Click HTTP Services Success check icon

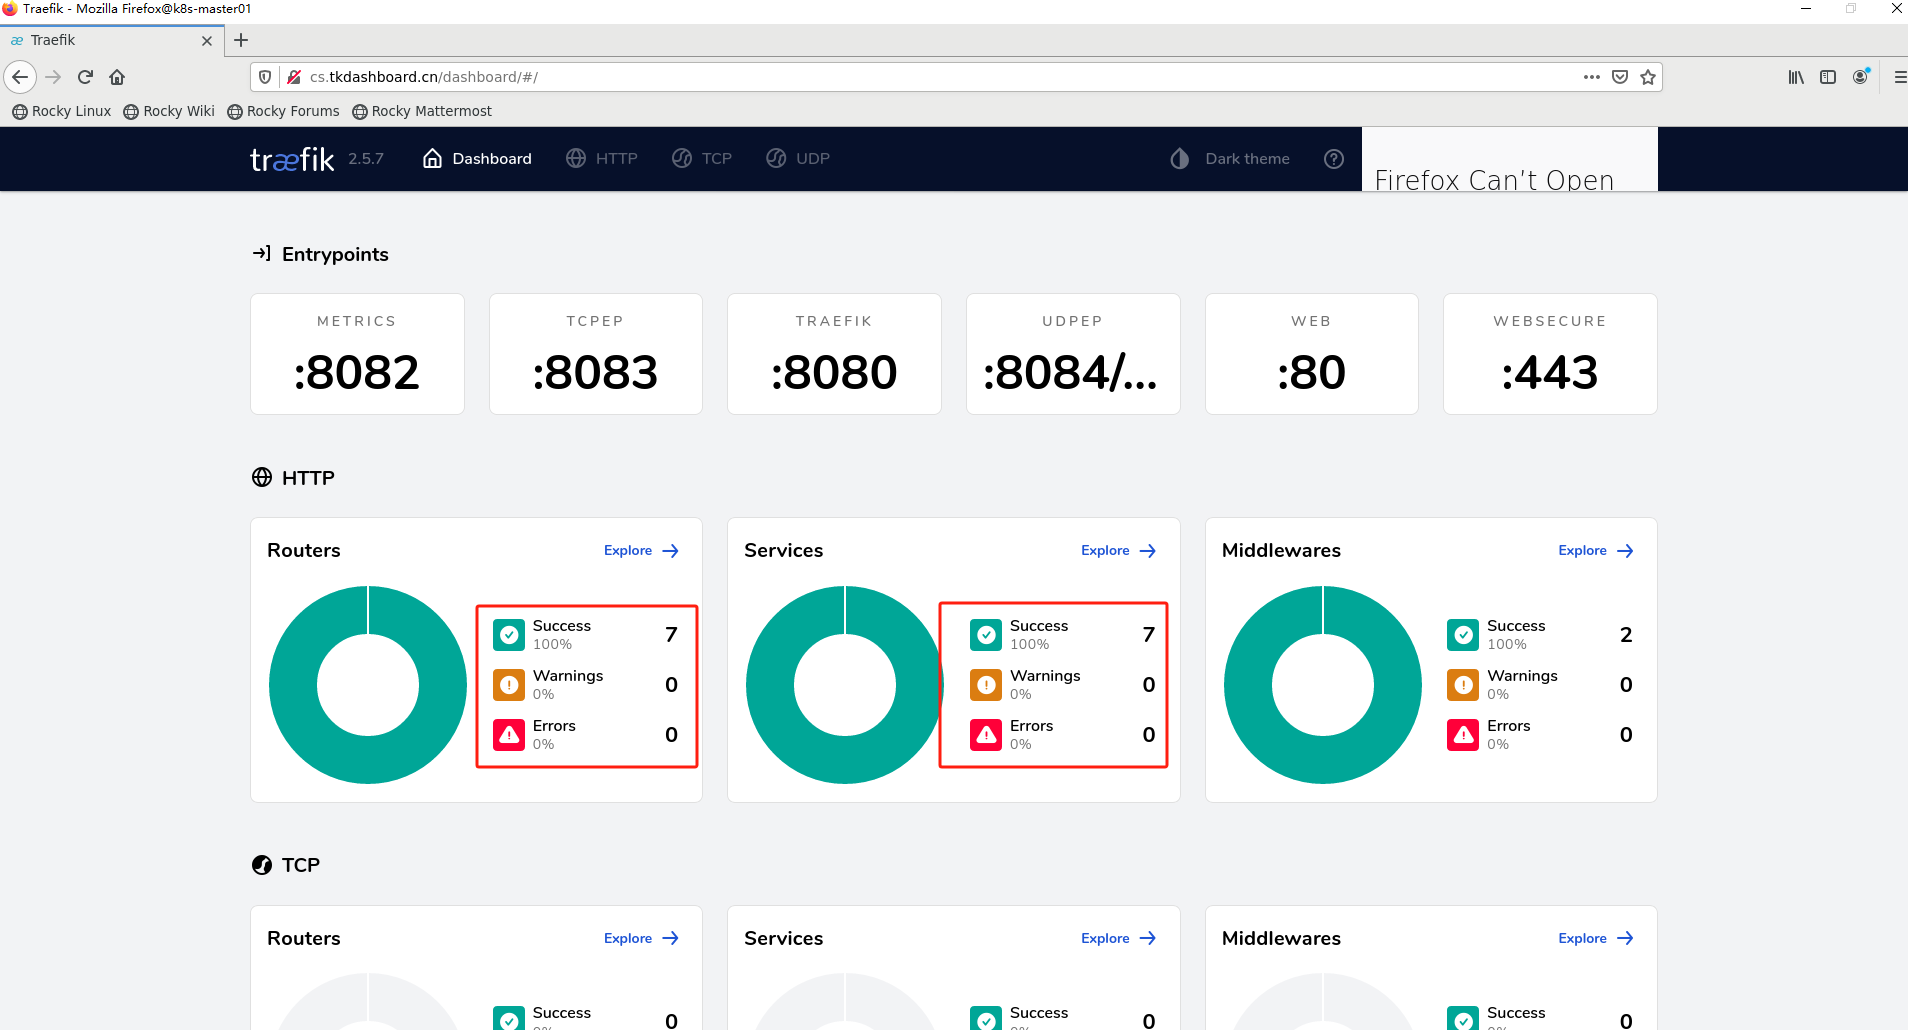(x=986, y=635)
